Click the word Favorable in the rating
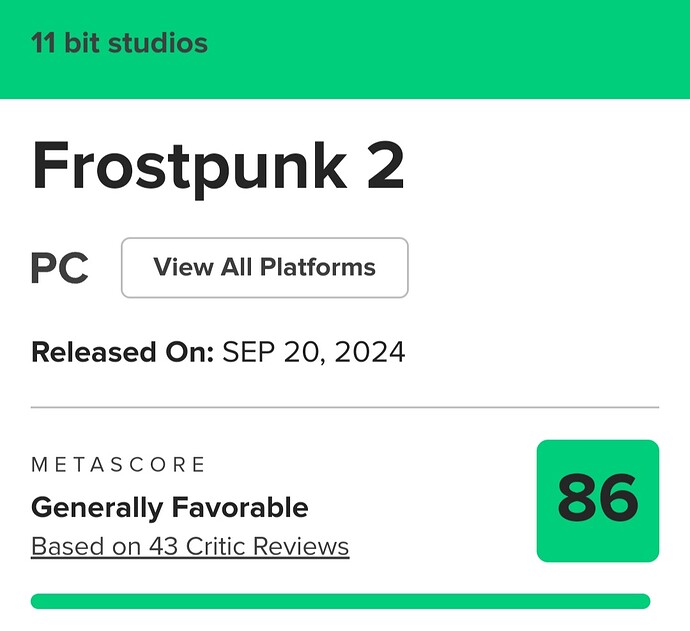The height and width of the screenshot is (631, 690). 240,506
